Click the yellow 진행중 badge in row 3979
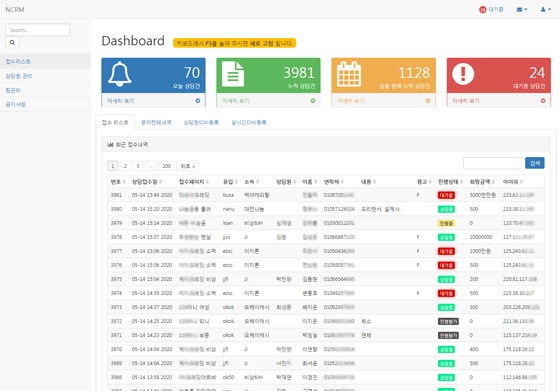This screenshot has height=391, width=560. 446,223
